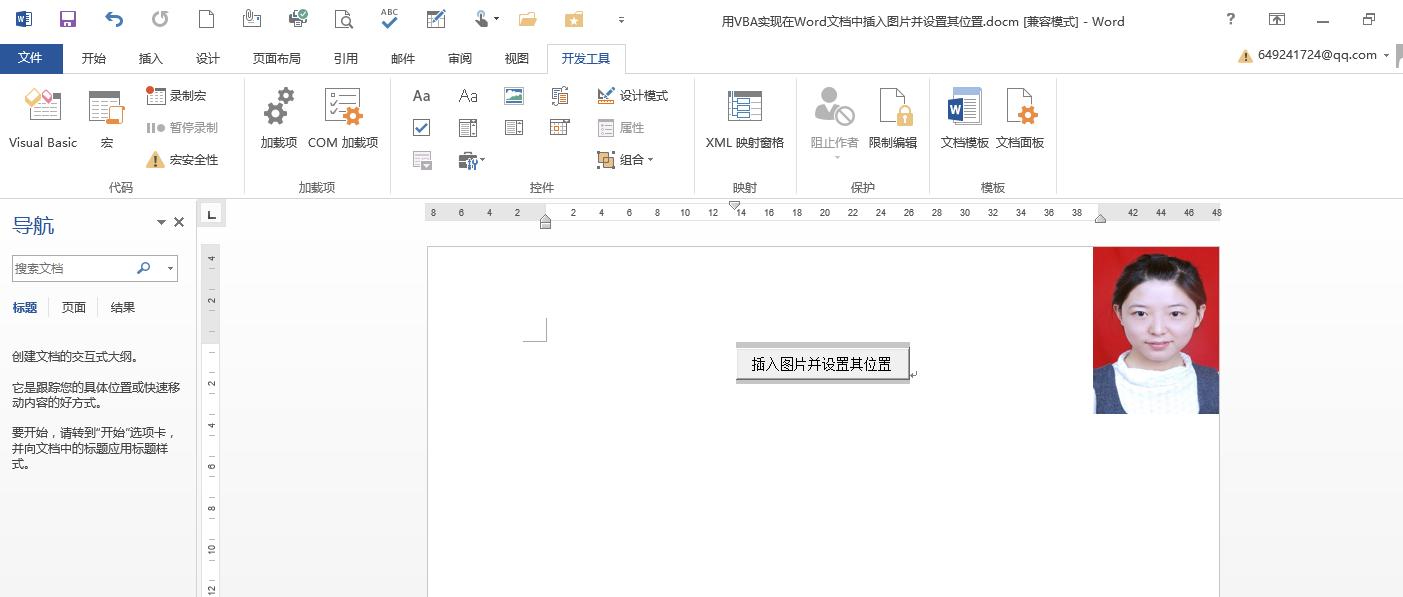The height and width of the screenshot is (597, 1403).
Task: Insert a check box content control
Action: point(421,127)
